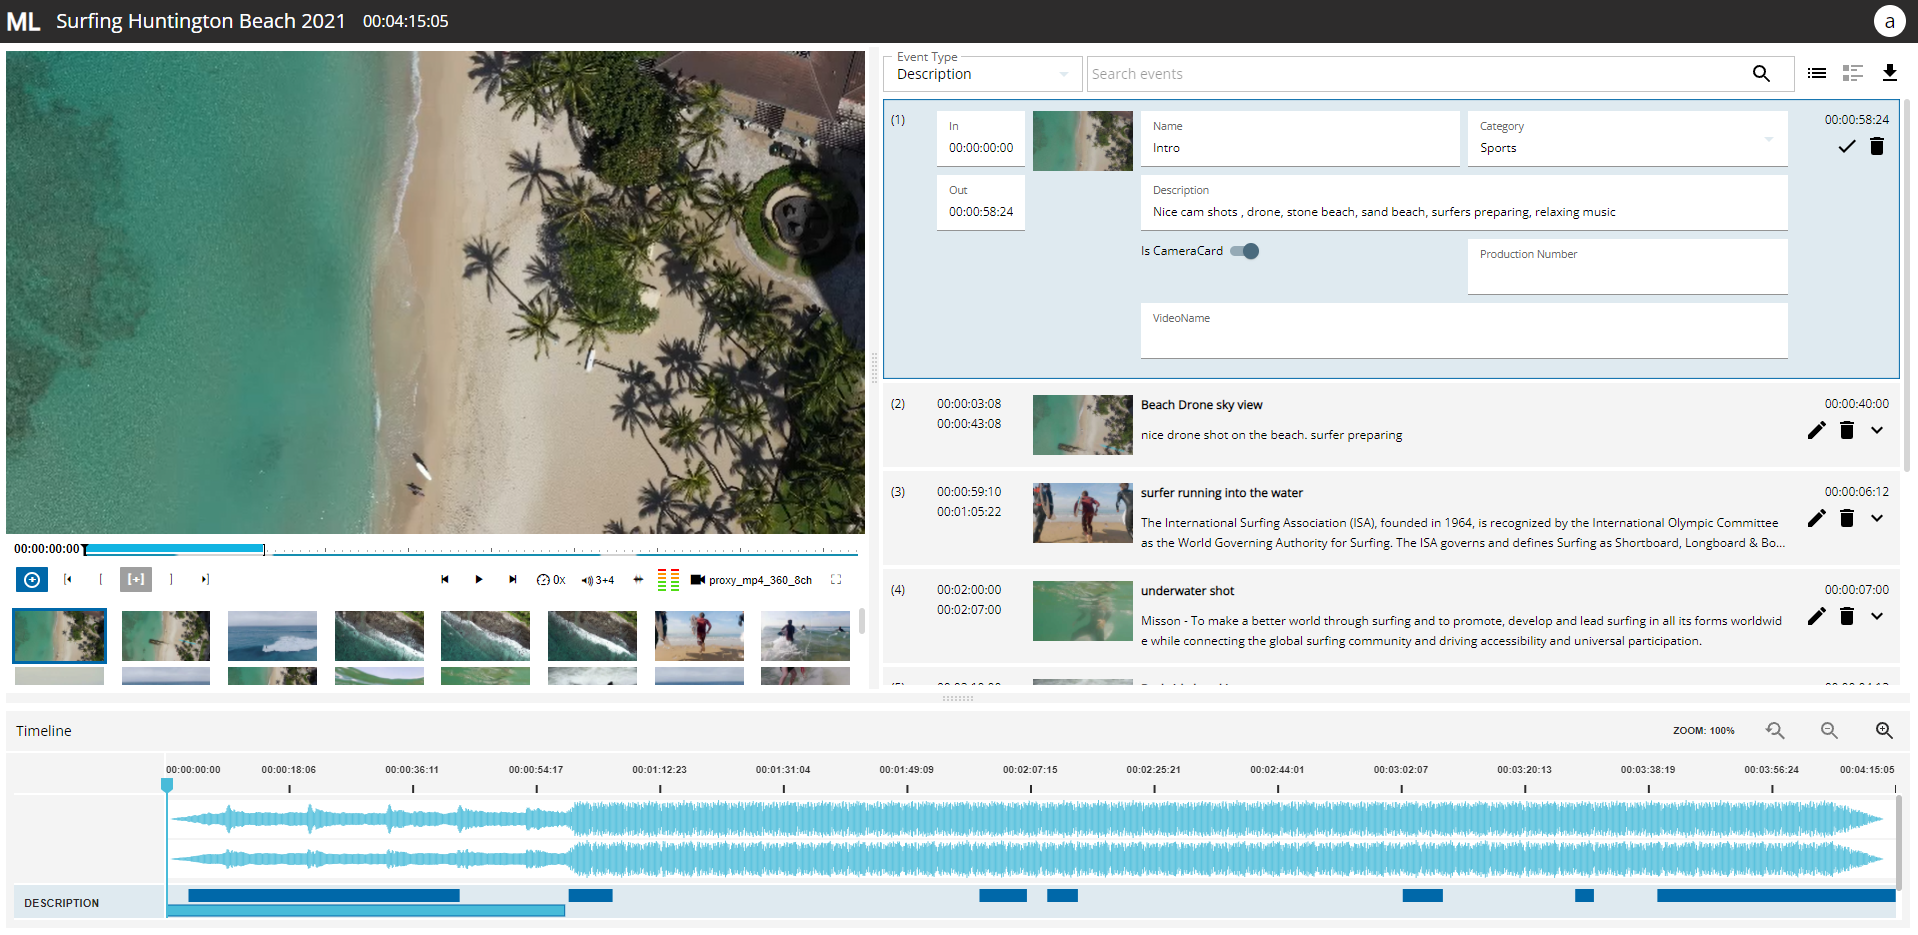
Task: Confirm Intro event edits with checkmark
Action: pyautogui.click(x=1846, y=147)
